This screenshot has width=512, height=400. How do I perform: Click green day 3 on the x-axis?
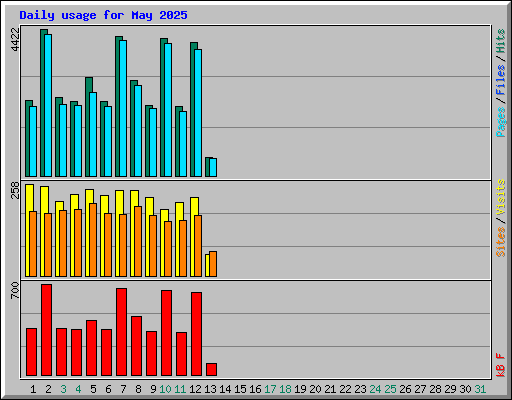click(x=63, y=389)
